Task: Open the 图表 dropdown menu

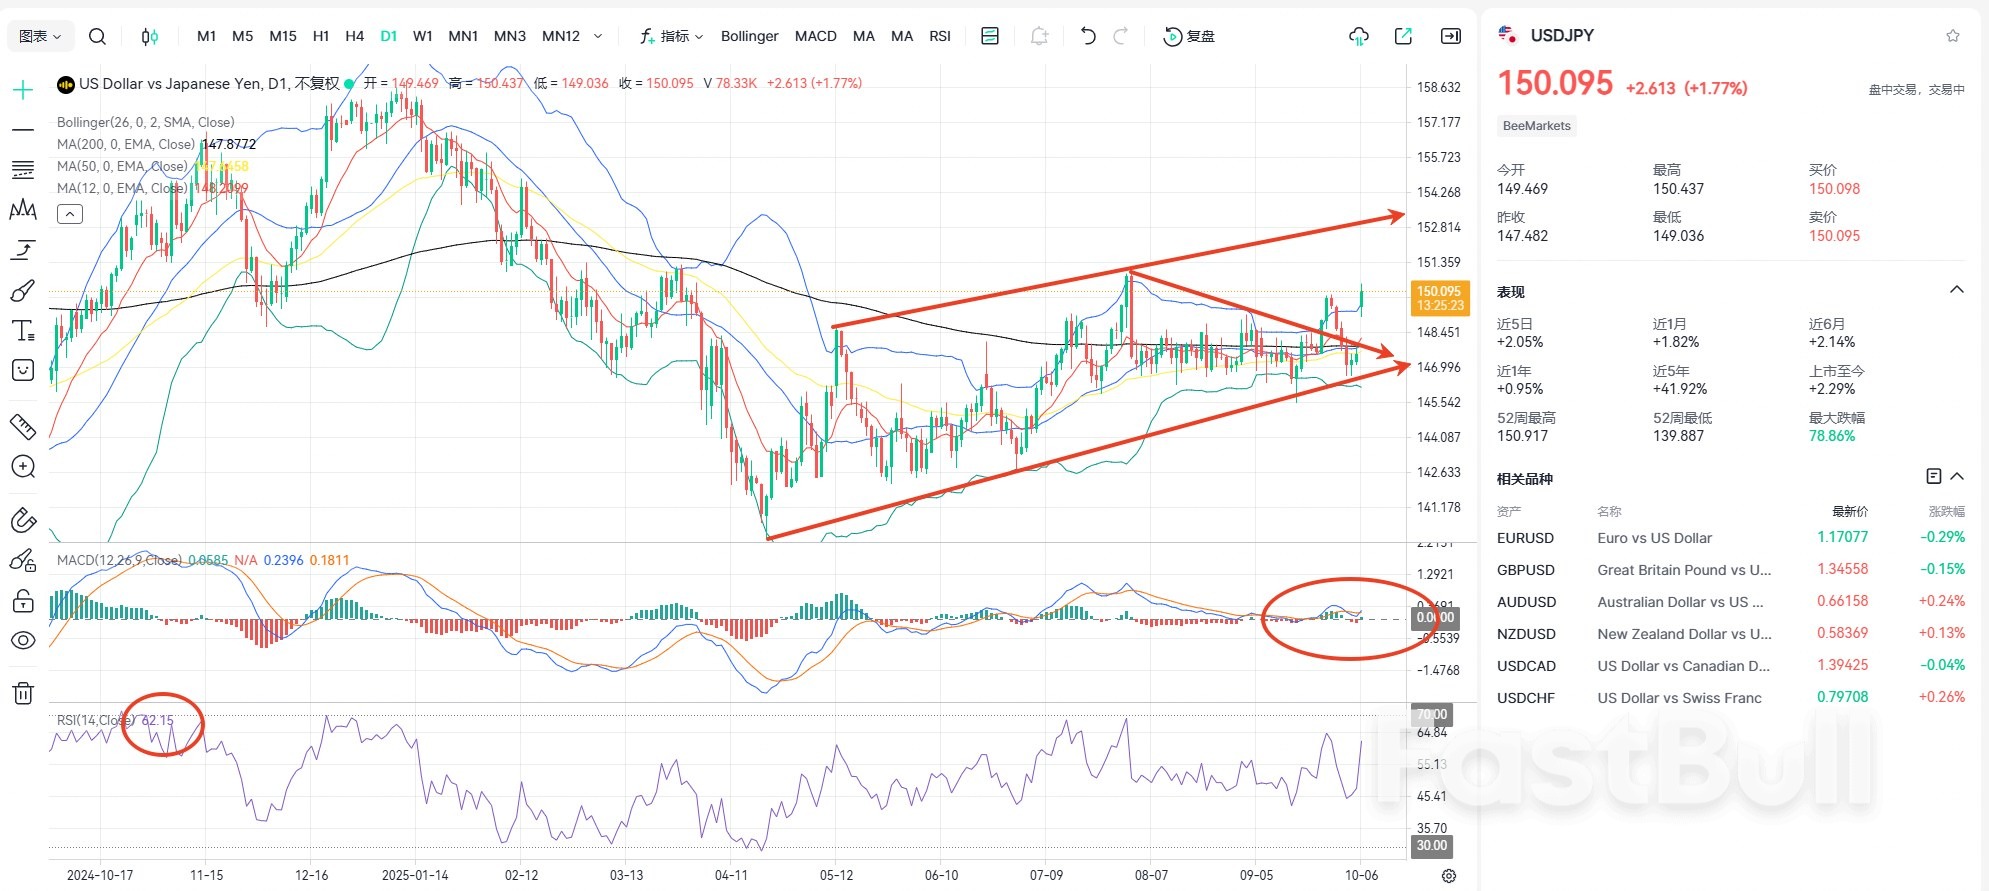Action: point(40,36)
